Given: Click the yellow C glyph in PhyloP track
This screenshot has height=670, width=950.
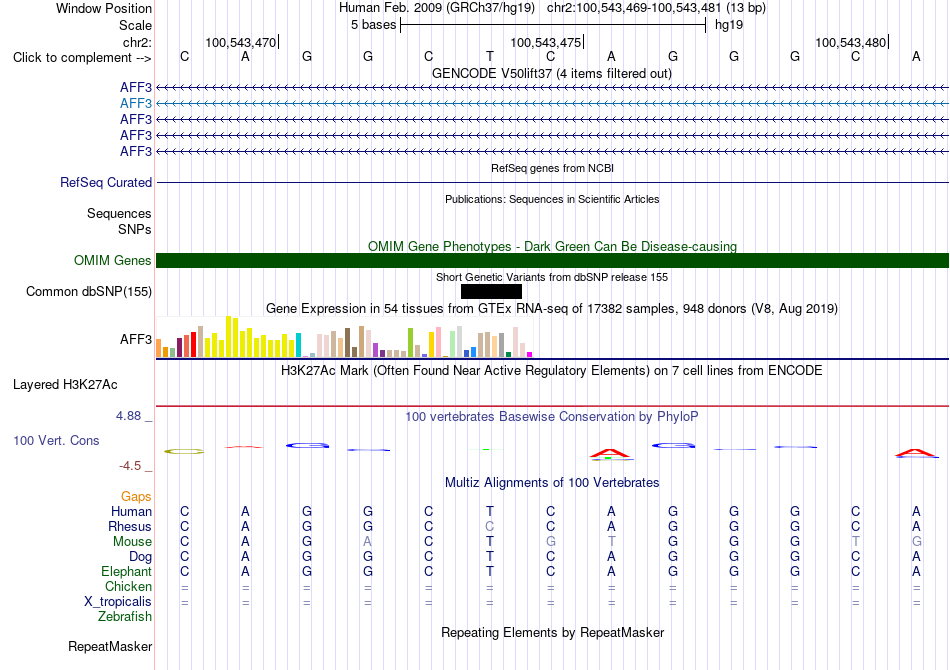Looking at the screenshot, I should (x=184, y=451).
